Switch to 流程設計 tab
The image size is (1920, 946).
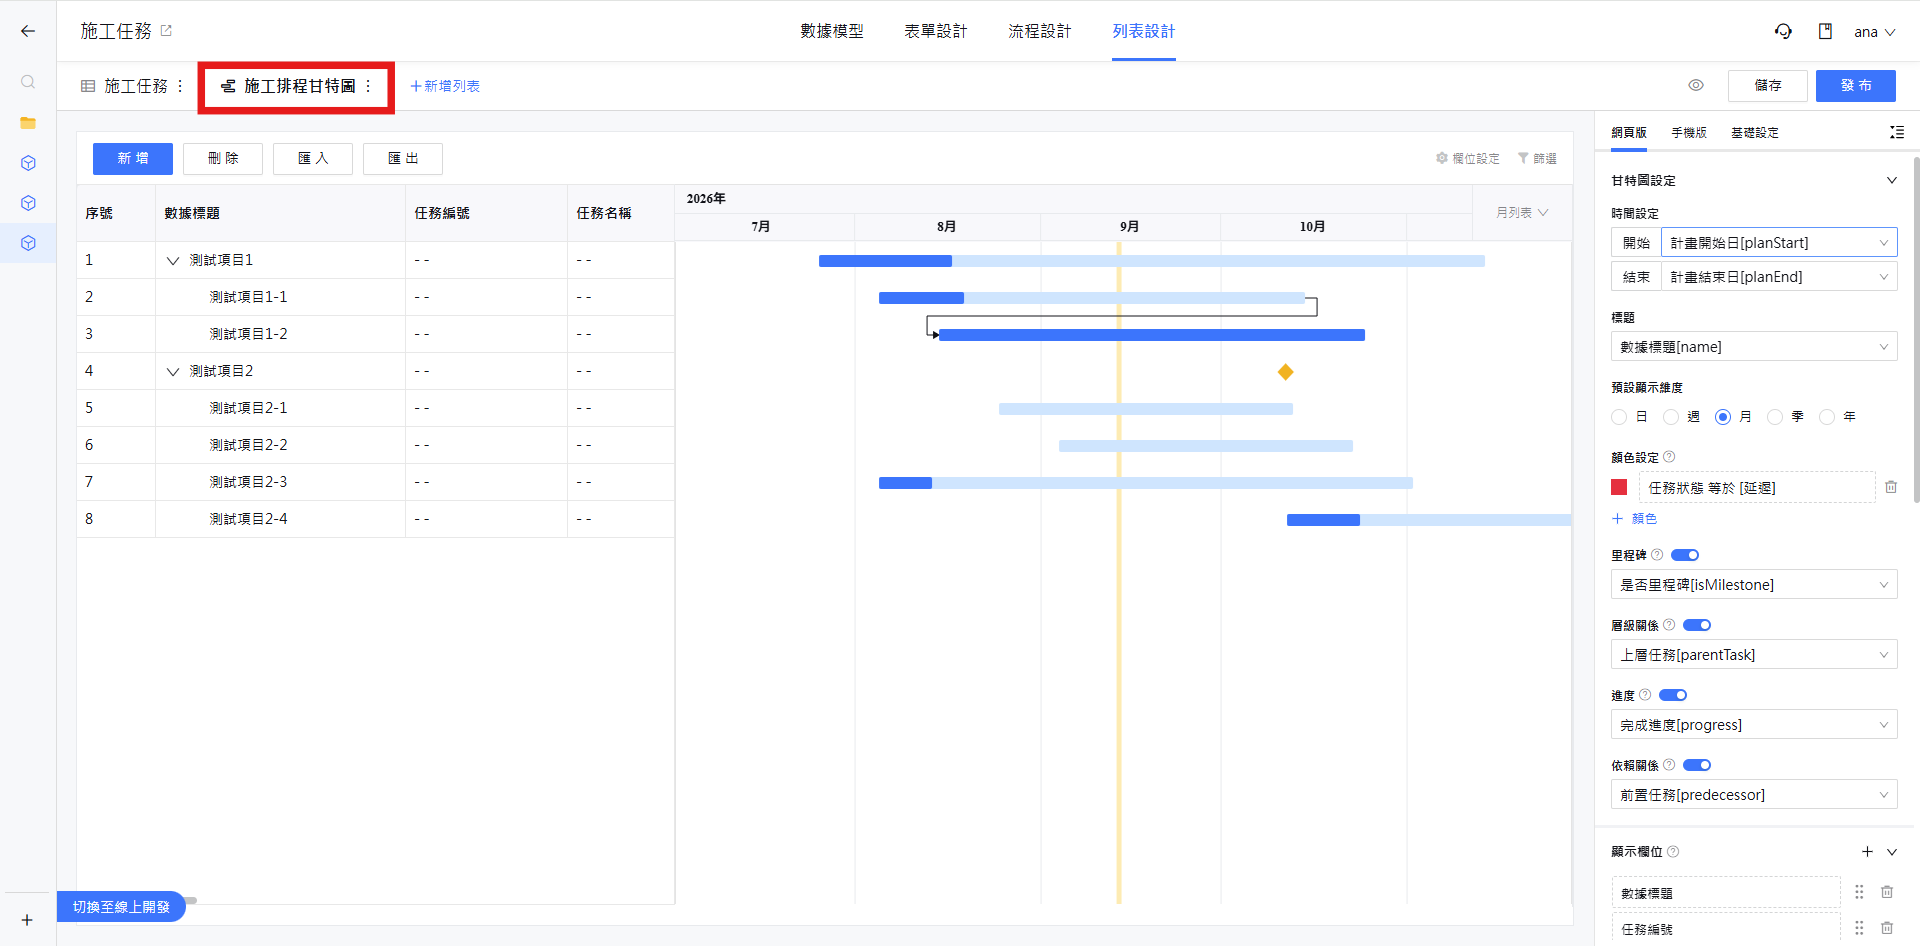tap(1040, 31)
